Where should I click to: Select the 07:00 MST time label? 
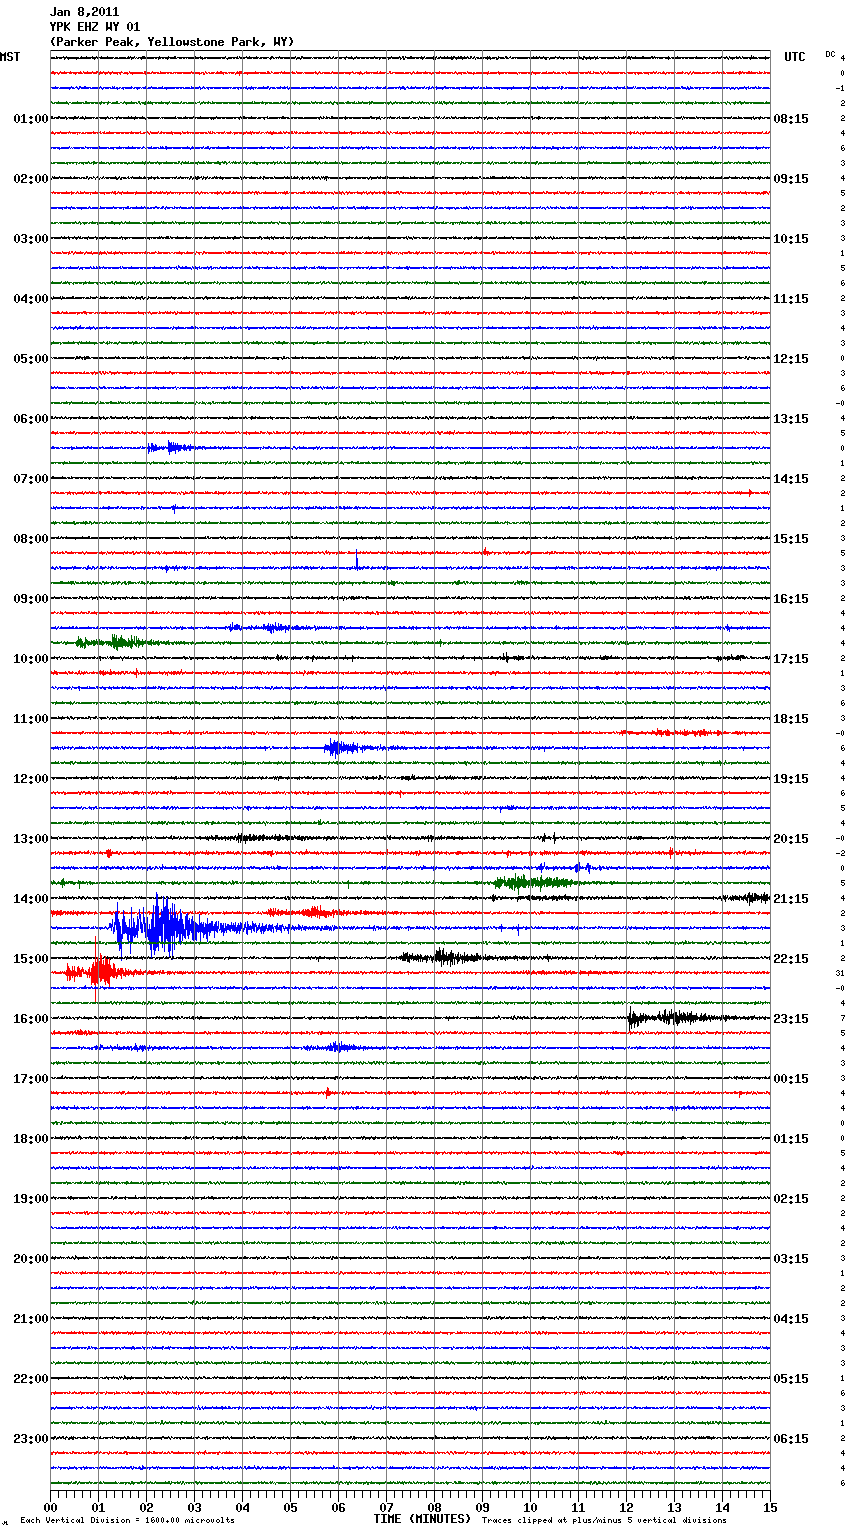[31, 479]
